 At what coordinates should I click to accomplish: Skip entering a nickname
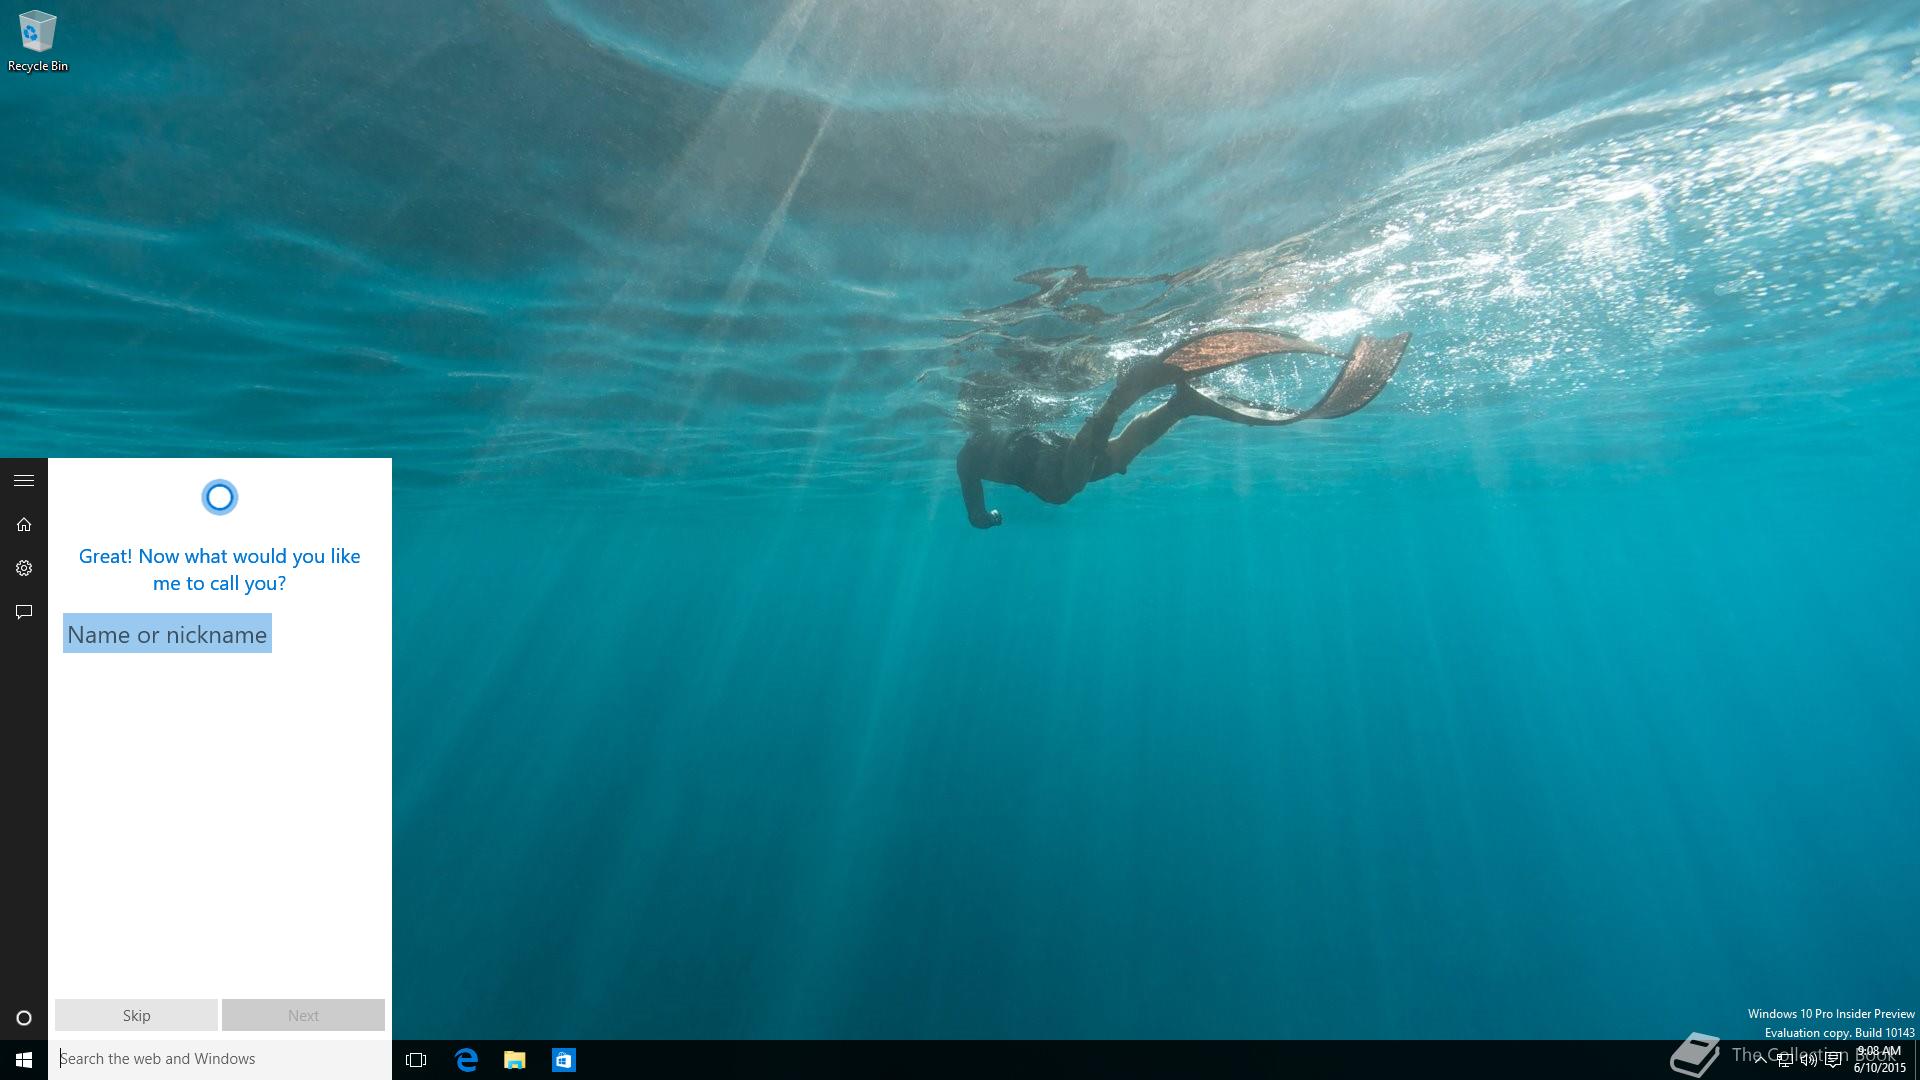[x=136, y=1015]
